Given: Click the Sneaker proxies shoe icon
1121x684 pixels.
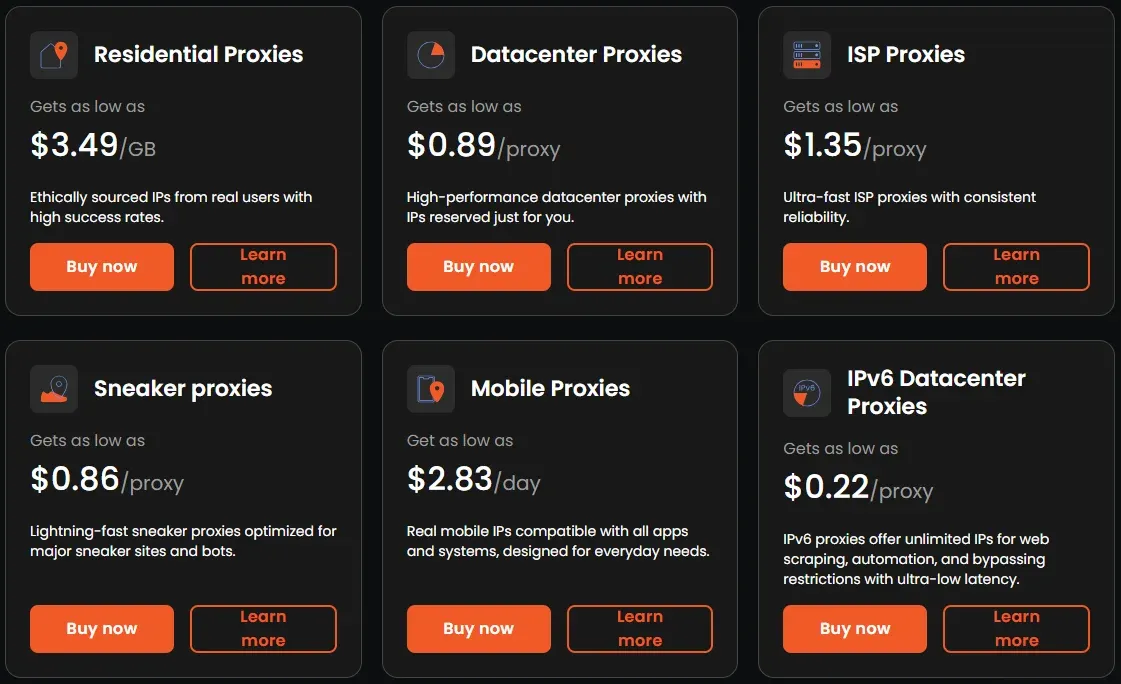Looking at the screenshot, I should click(x=54, y=389).
